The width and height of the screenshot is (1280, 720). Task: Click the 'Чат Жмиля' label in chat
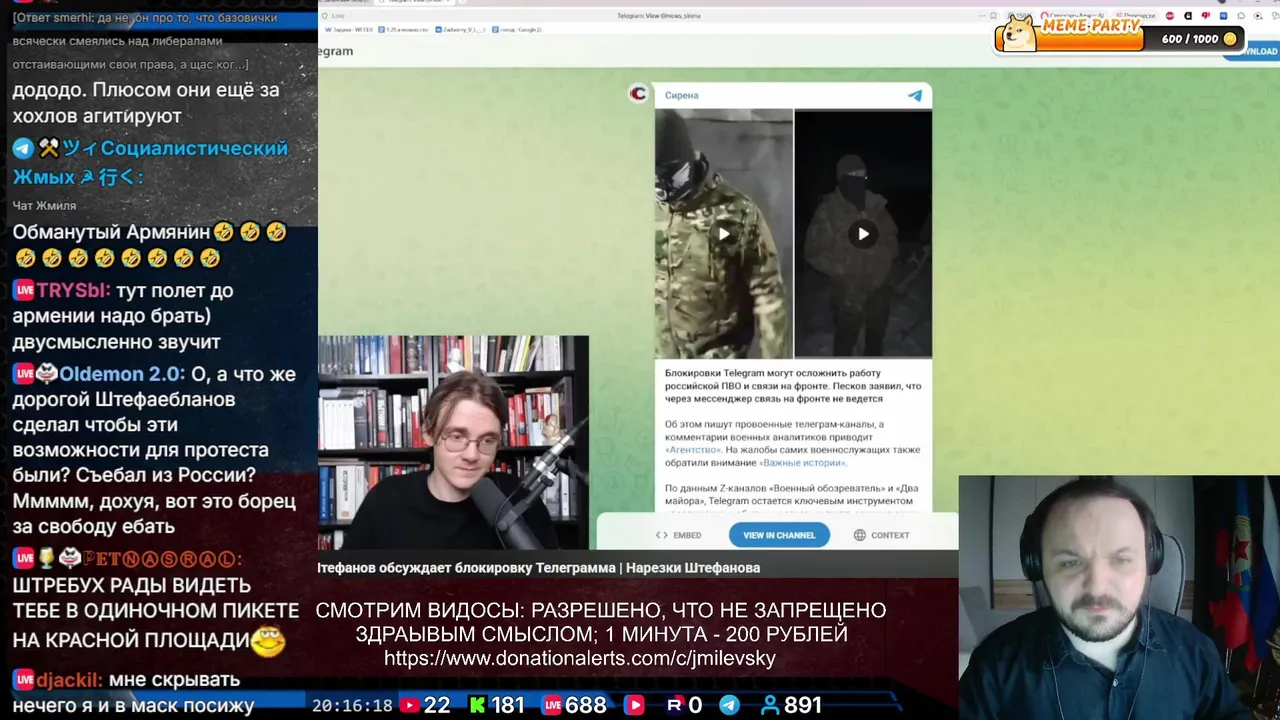44,206
